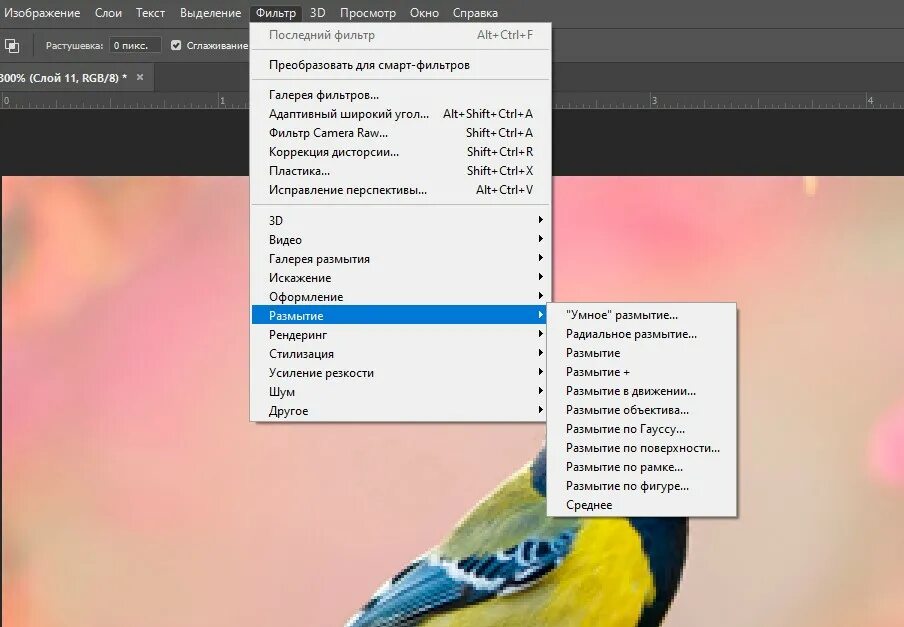Expand the Оформление submenu
This screenshot has height=627, width=904.
coord(401,297)
